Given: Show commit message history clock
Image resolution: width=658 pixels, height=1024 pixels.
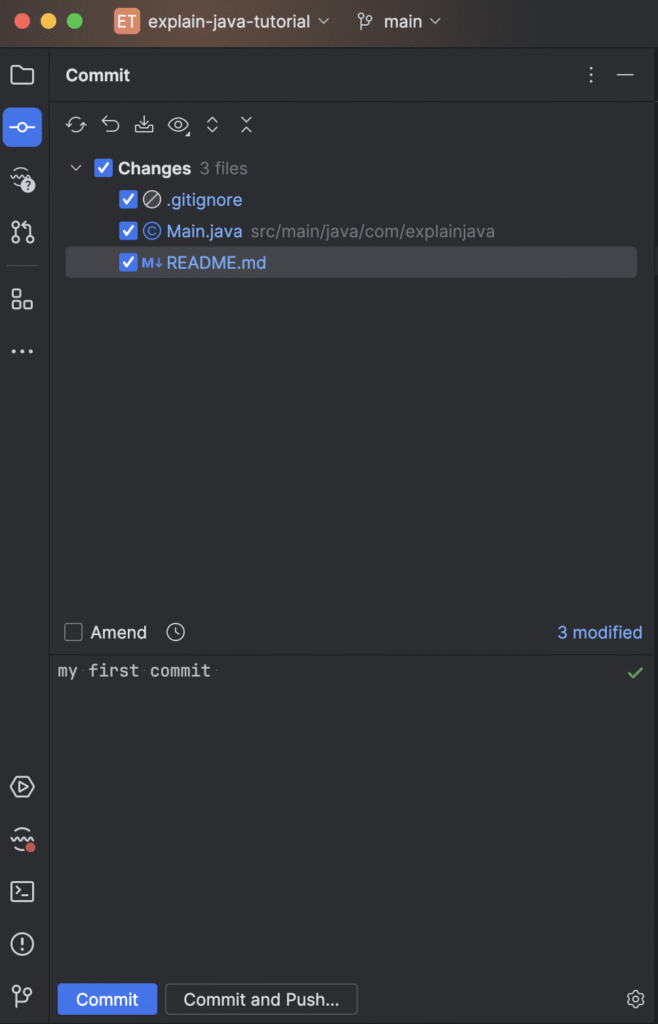Looking at the screenshot, I should click(176, 632).
